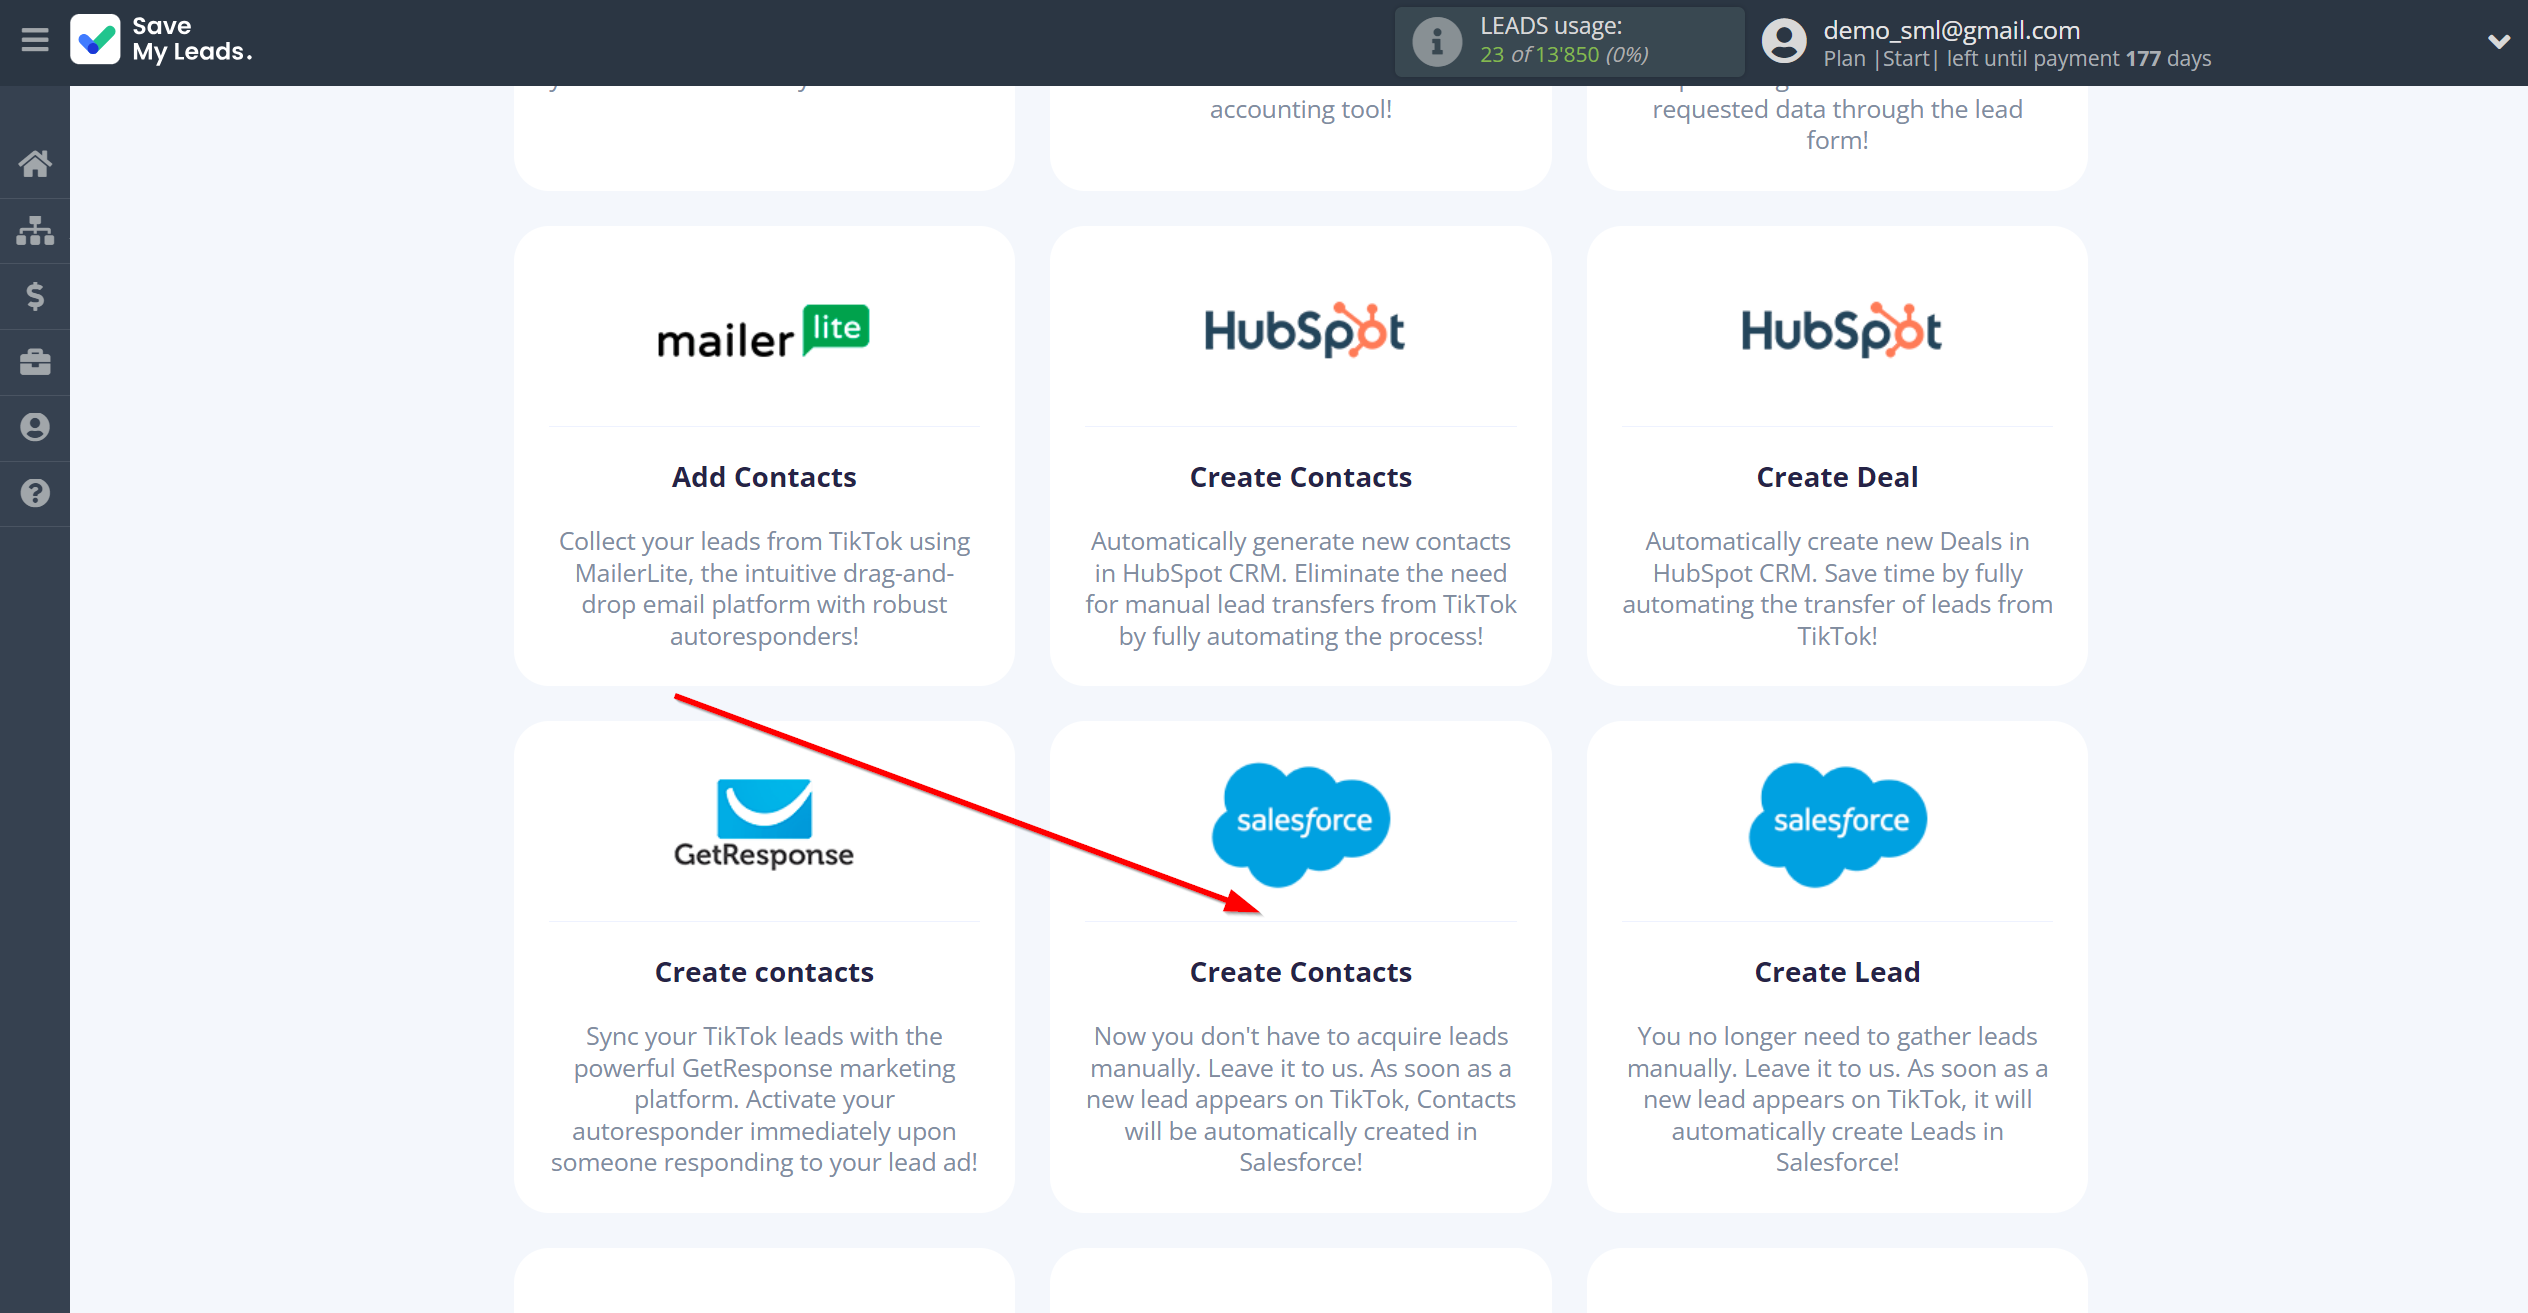Click Salesforce Create Lead description text
The height and width of the screenshot is (1313, 2528).
click(x=1837, y=1099)
